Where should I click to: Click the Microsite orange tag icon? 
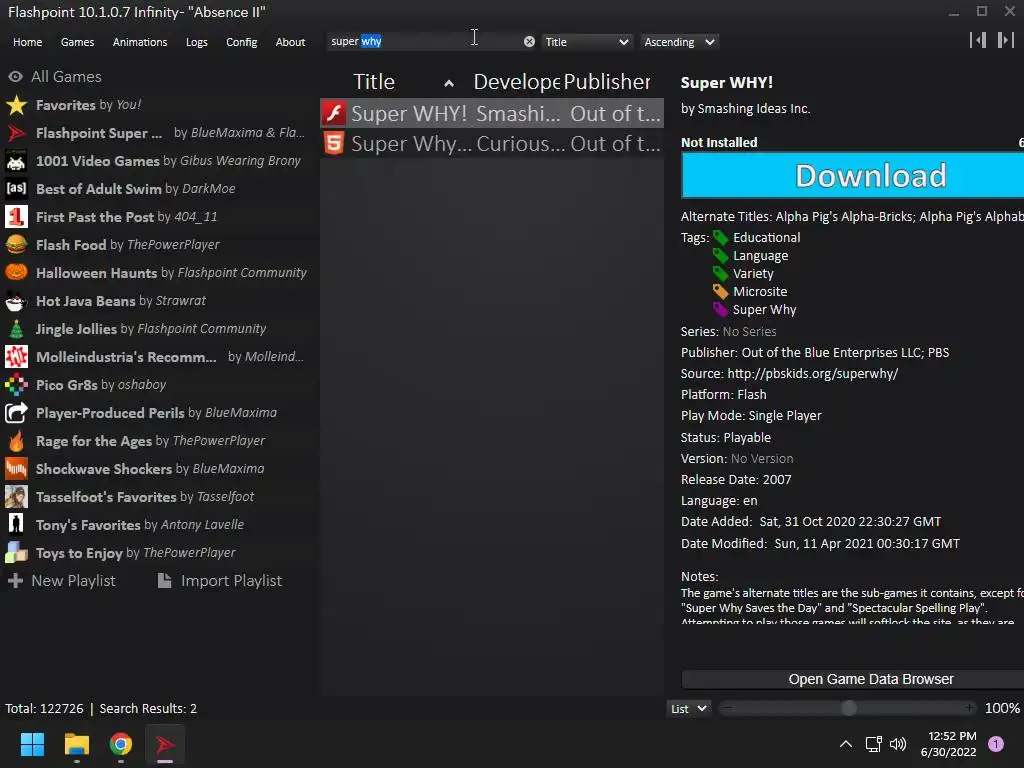[x=720, y=292]
